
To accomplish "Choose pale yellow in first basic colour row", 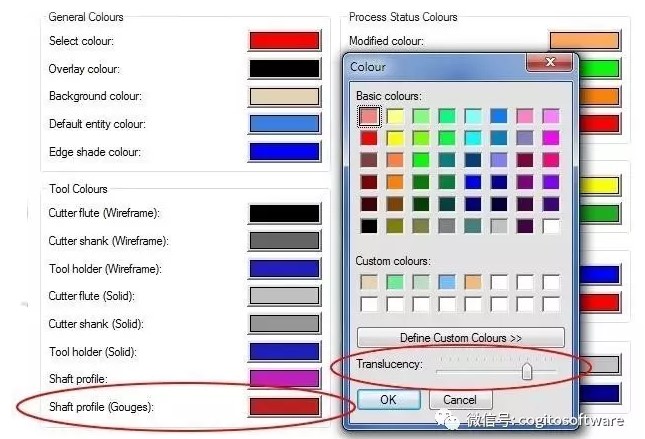I will tap(395, 116).
